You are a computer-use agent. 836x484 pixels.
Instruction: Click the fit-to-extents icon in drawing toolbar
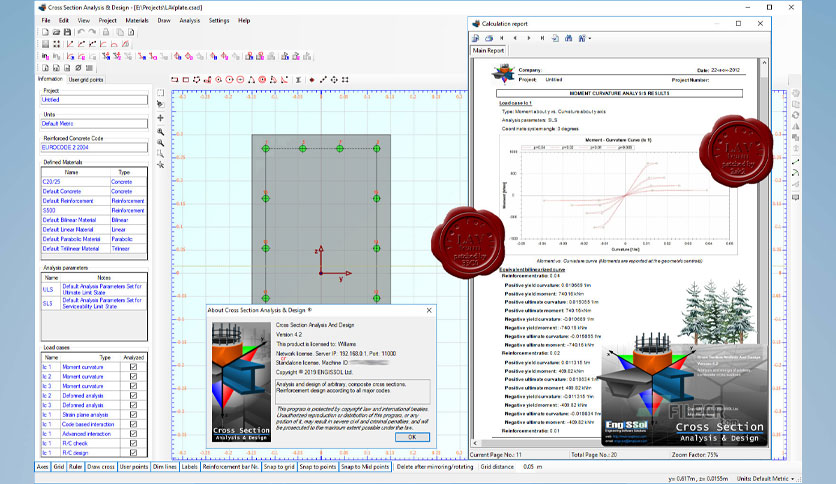[x=345, y=79]
